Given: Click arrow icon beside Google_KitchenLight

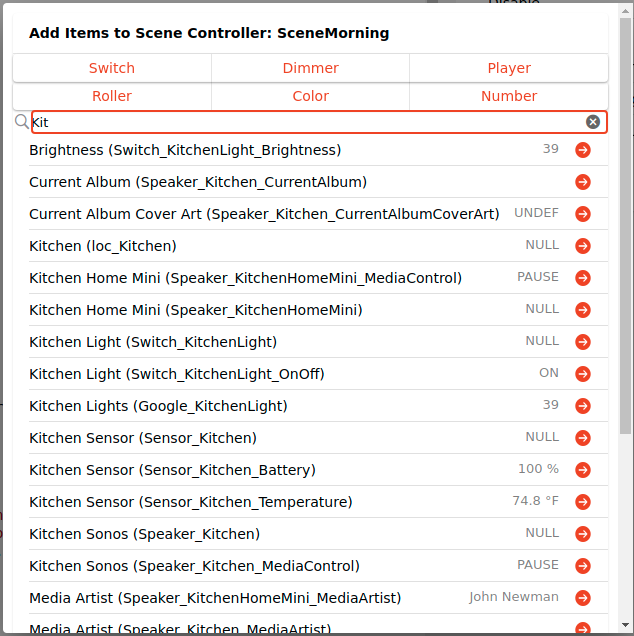Looking at the screenshot, I should click(583, 406).
